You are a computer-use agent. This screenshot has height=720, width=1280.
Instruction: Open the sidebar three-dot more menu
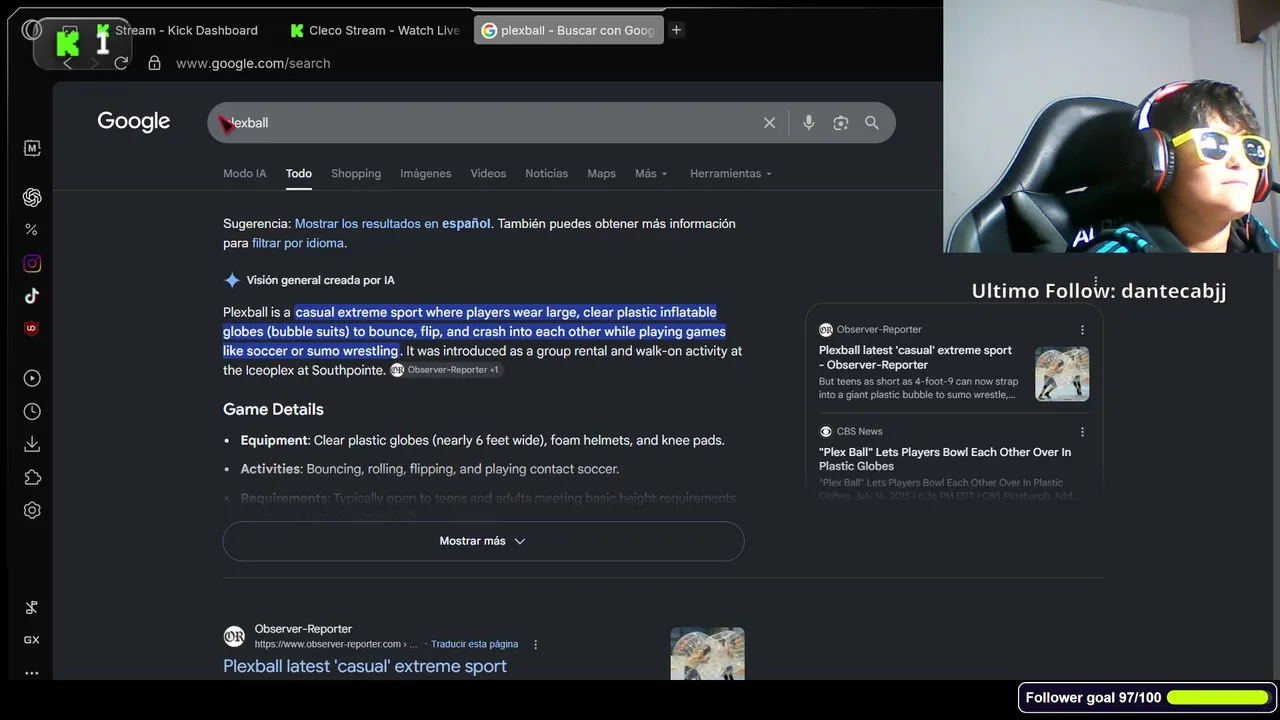click(32, 673)
